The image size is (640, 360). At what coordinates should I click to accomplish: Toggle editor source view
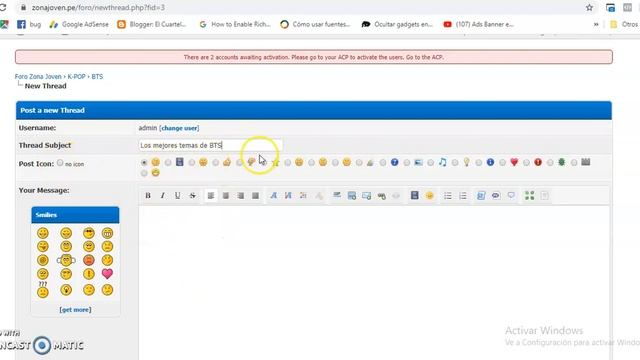coord(544,196)
